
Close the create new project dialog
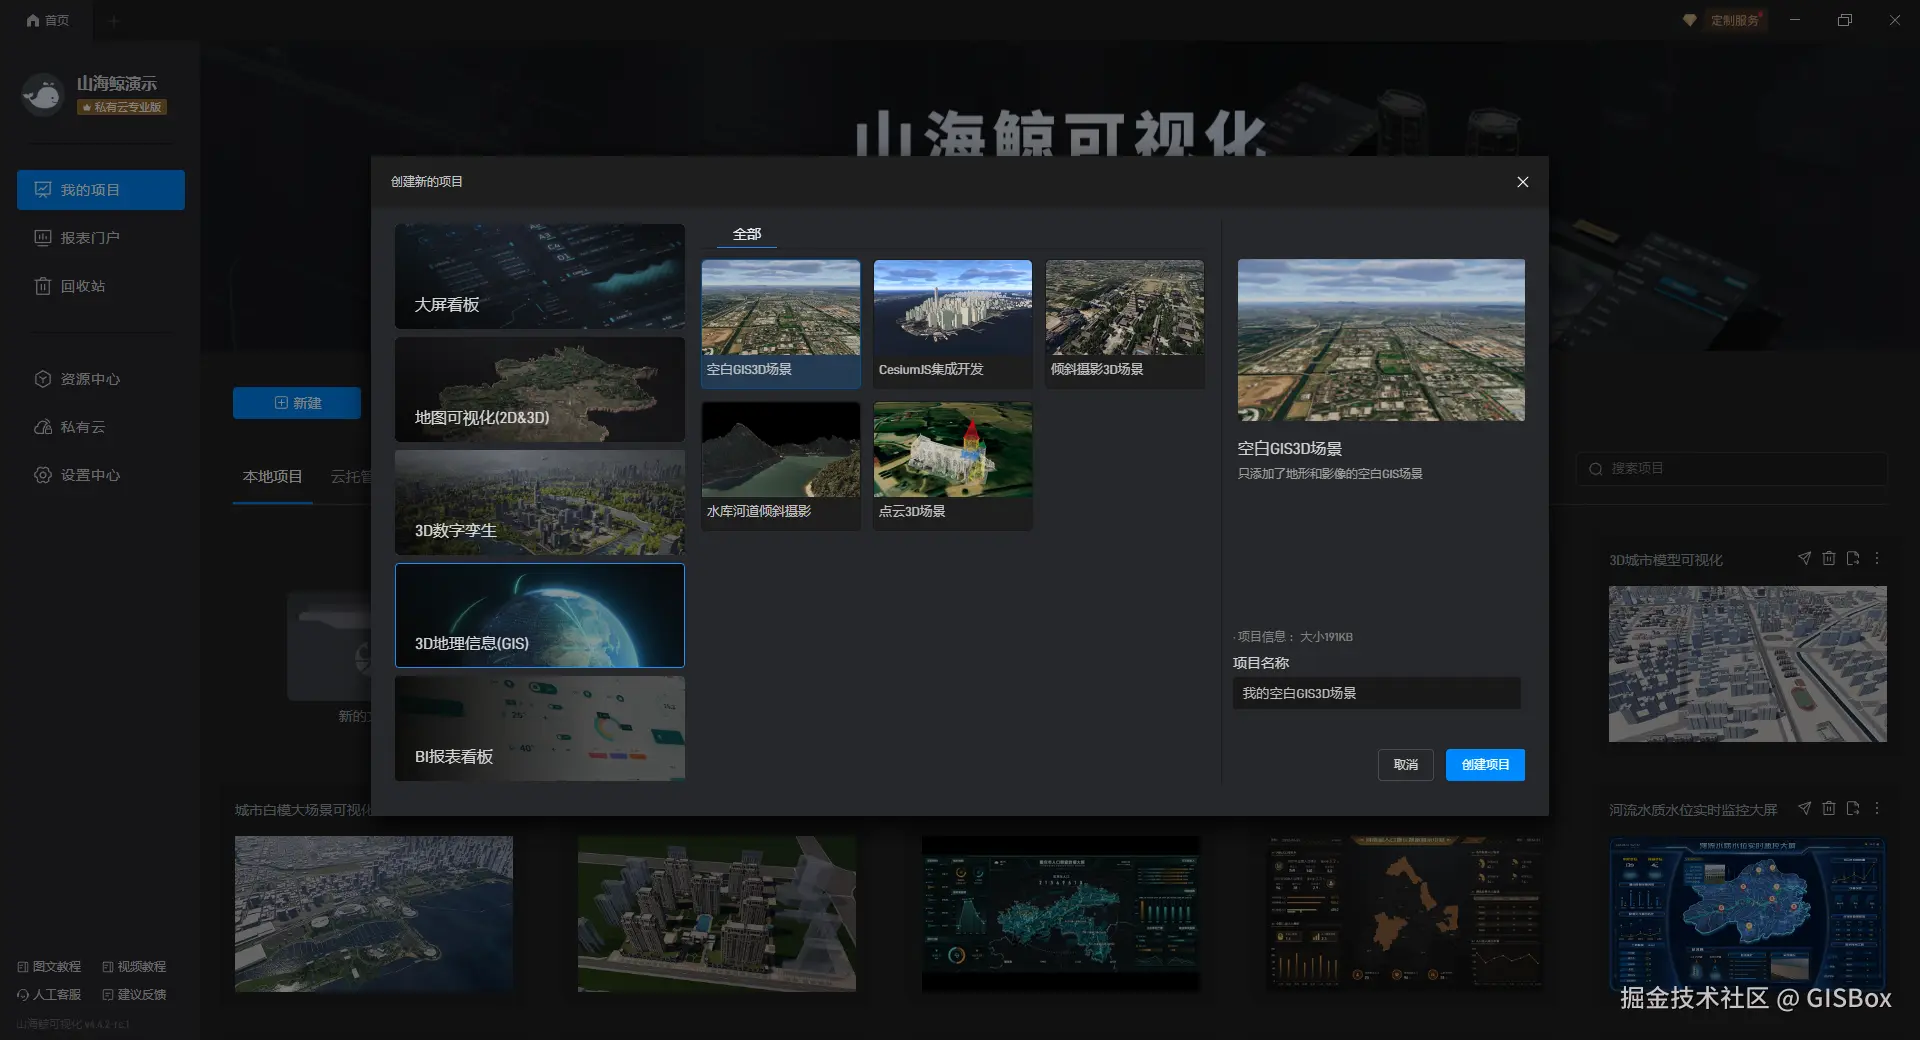point(1522,182)
